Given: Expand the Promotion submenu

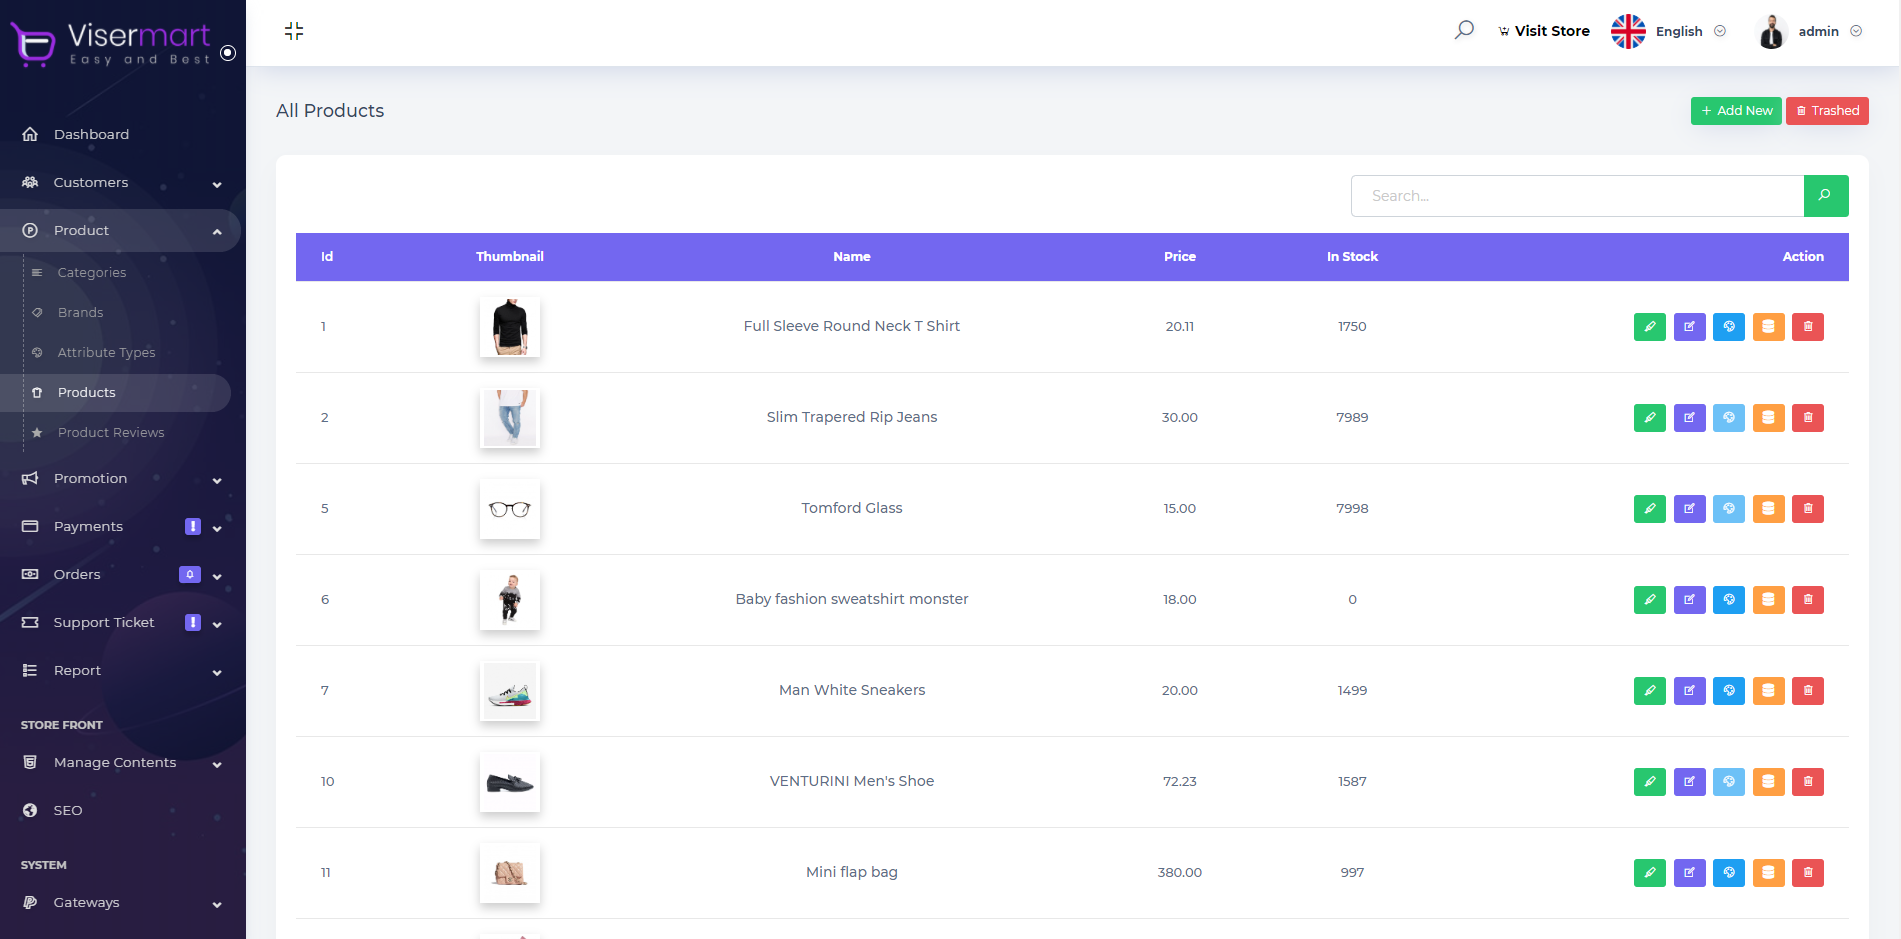Looking at the screenshot, I should coord(120,479).
